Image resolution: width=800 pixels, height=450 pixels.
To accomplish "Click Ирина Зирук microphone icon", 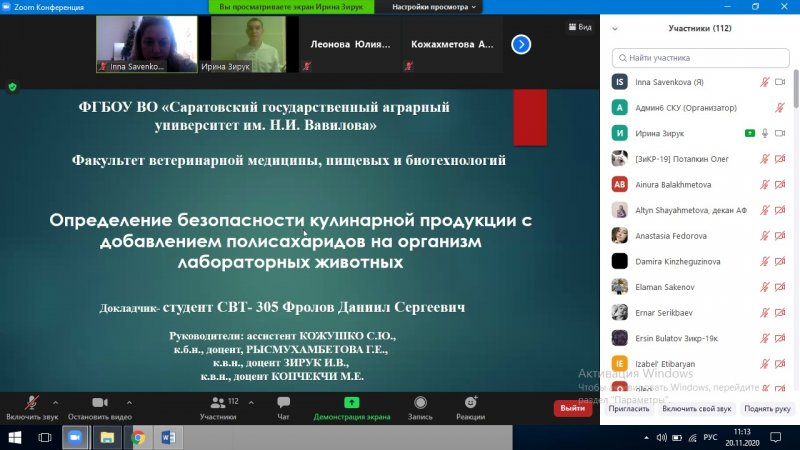I will tap(765, 133).
